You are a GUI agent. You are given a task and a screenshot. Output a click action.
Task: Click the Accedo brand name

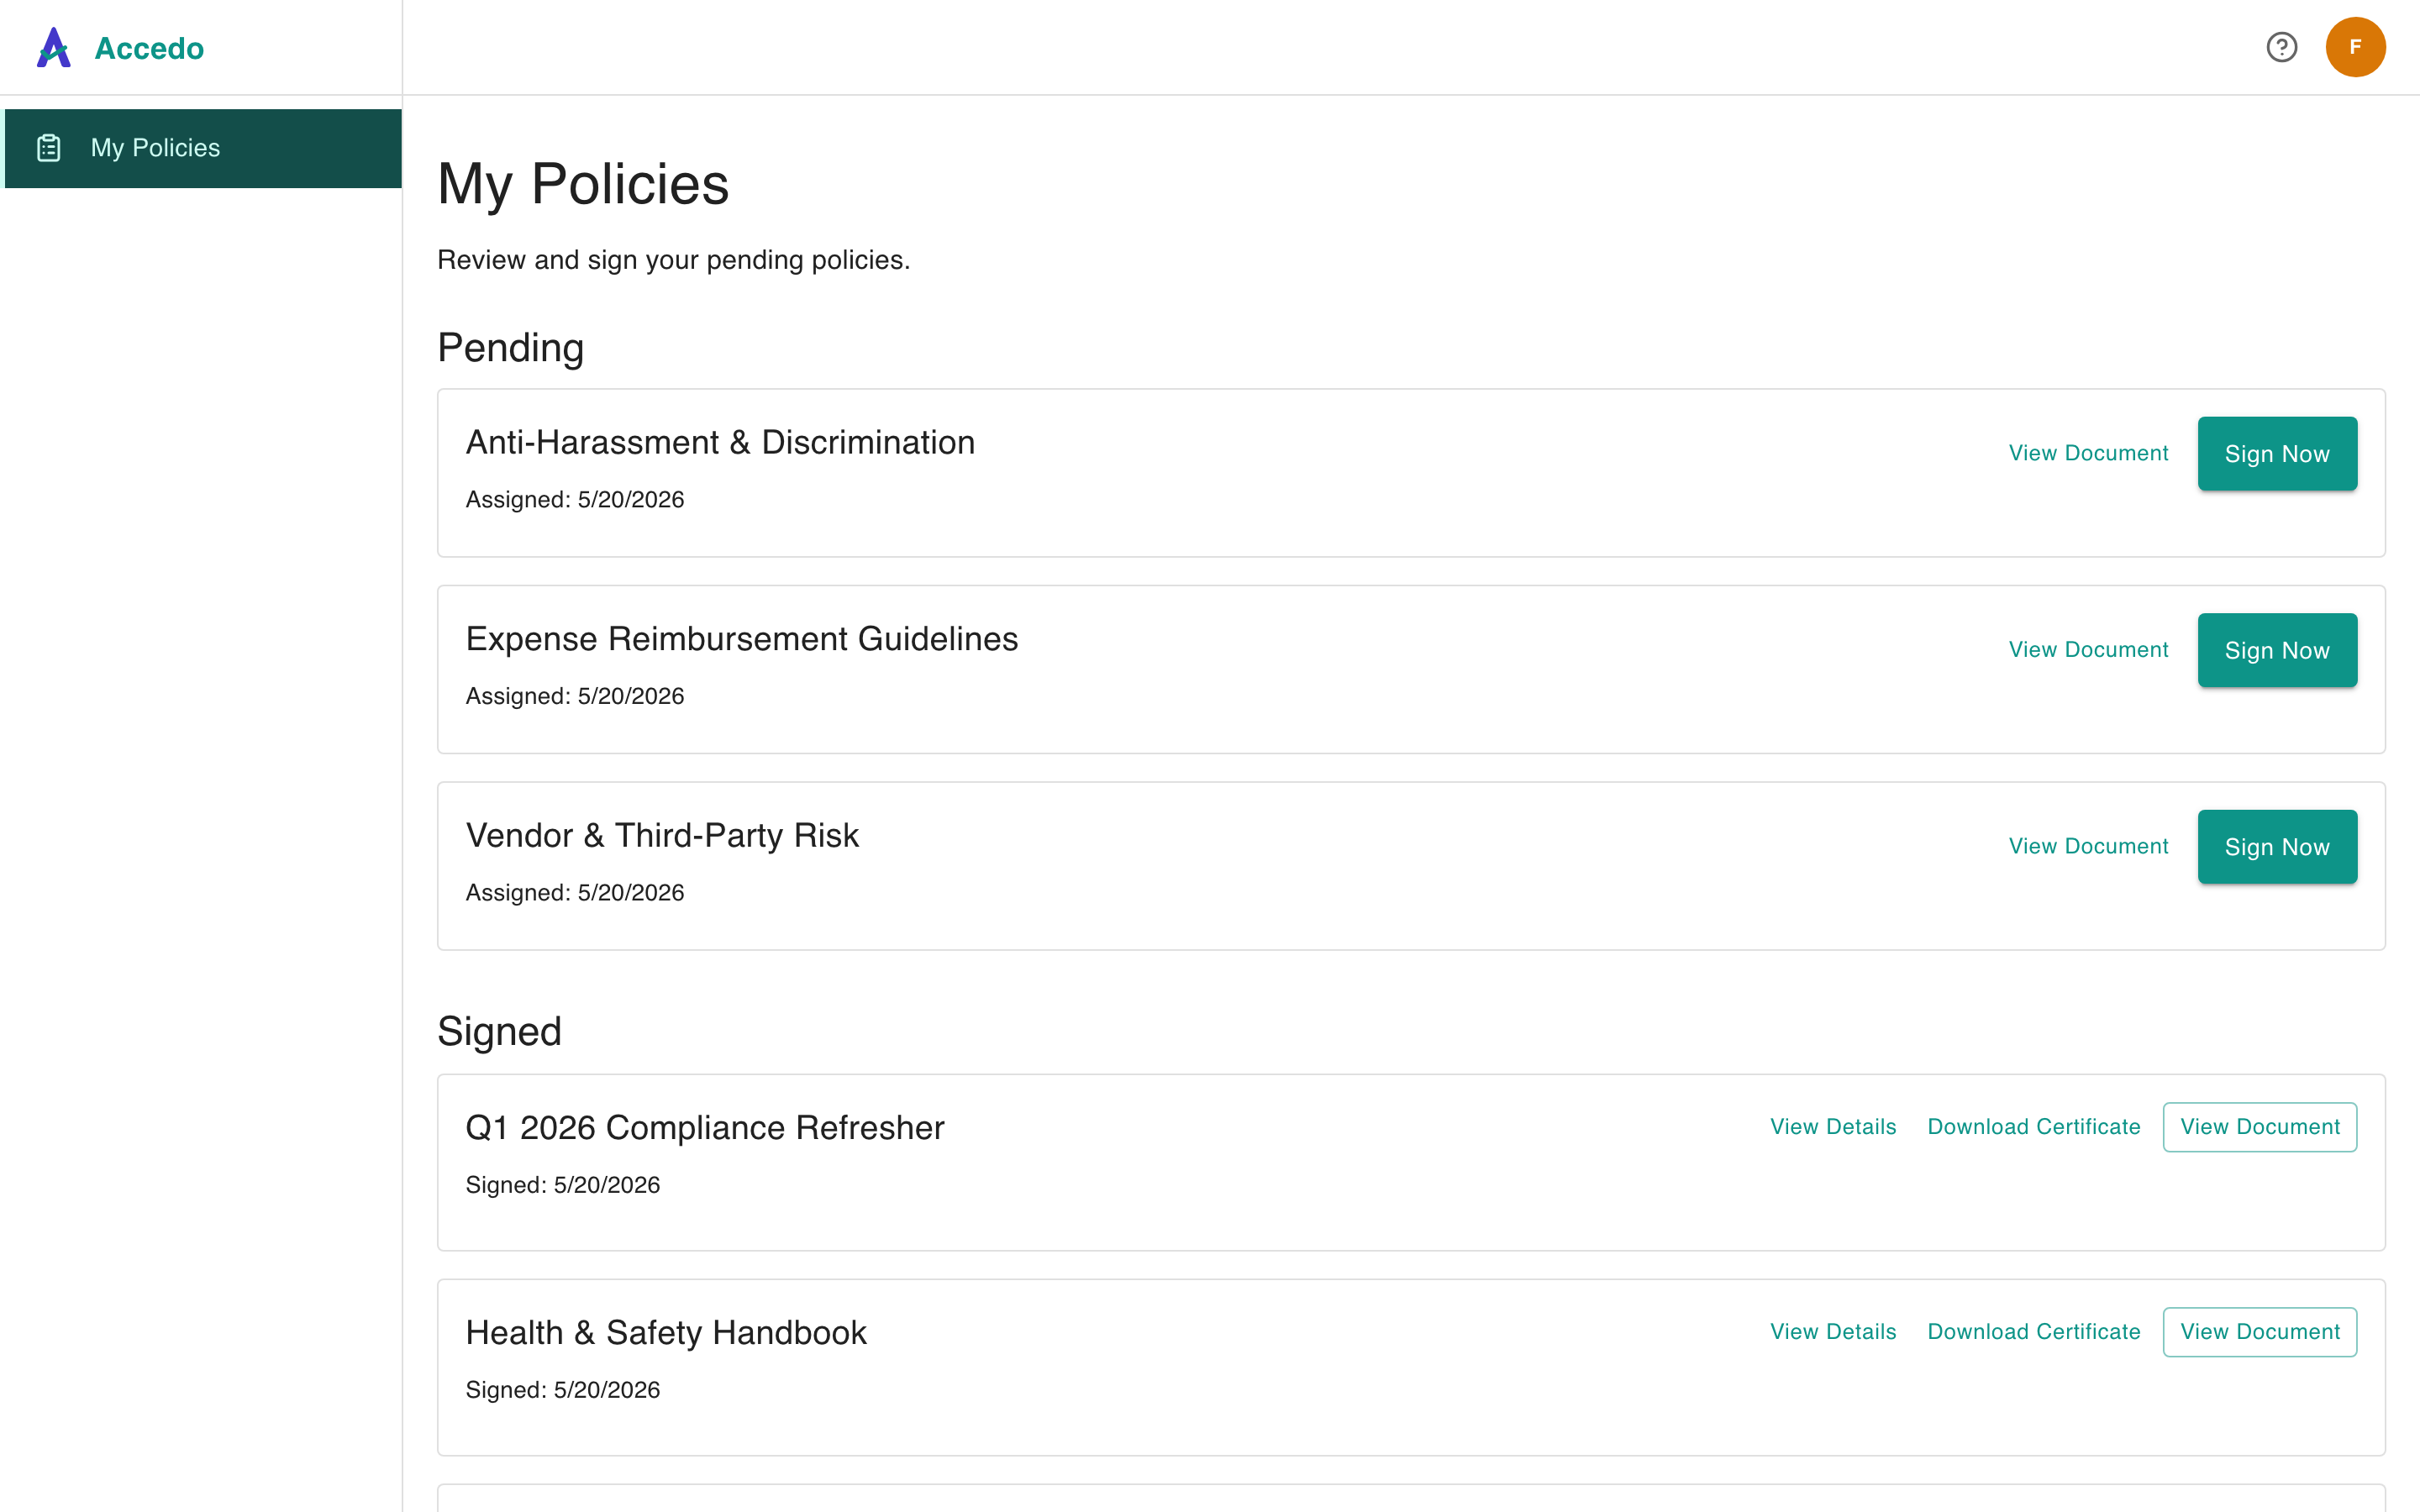pos(149,48)
